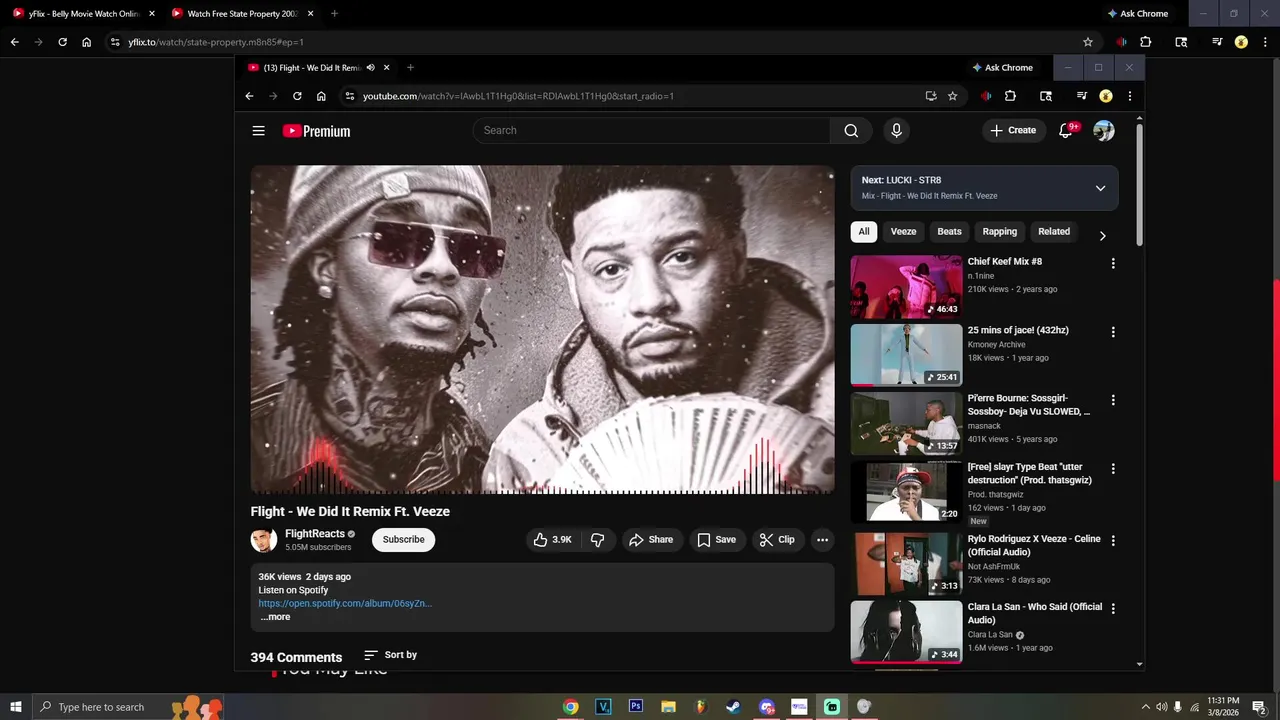Select the All filter chip

pyautogui.click(x=864, y=231)
